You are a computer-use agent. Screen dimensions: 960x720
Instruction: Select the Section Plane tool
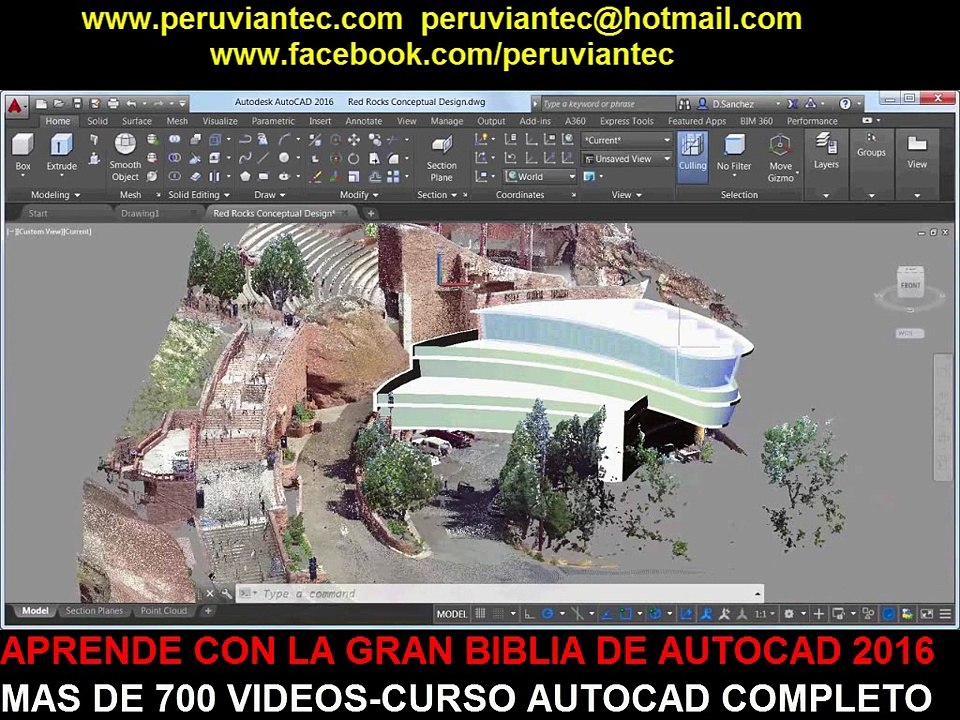441,159
